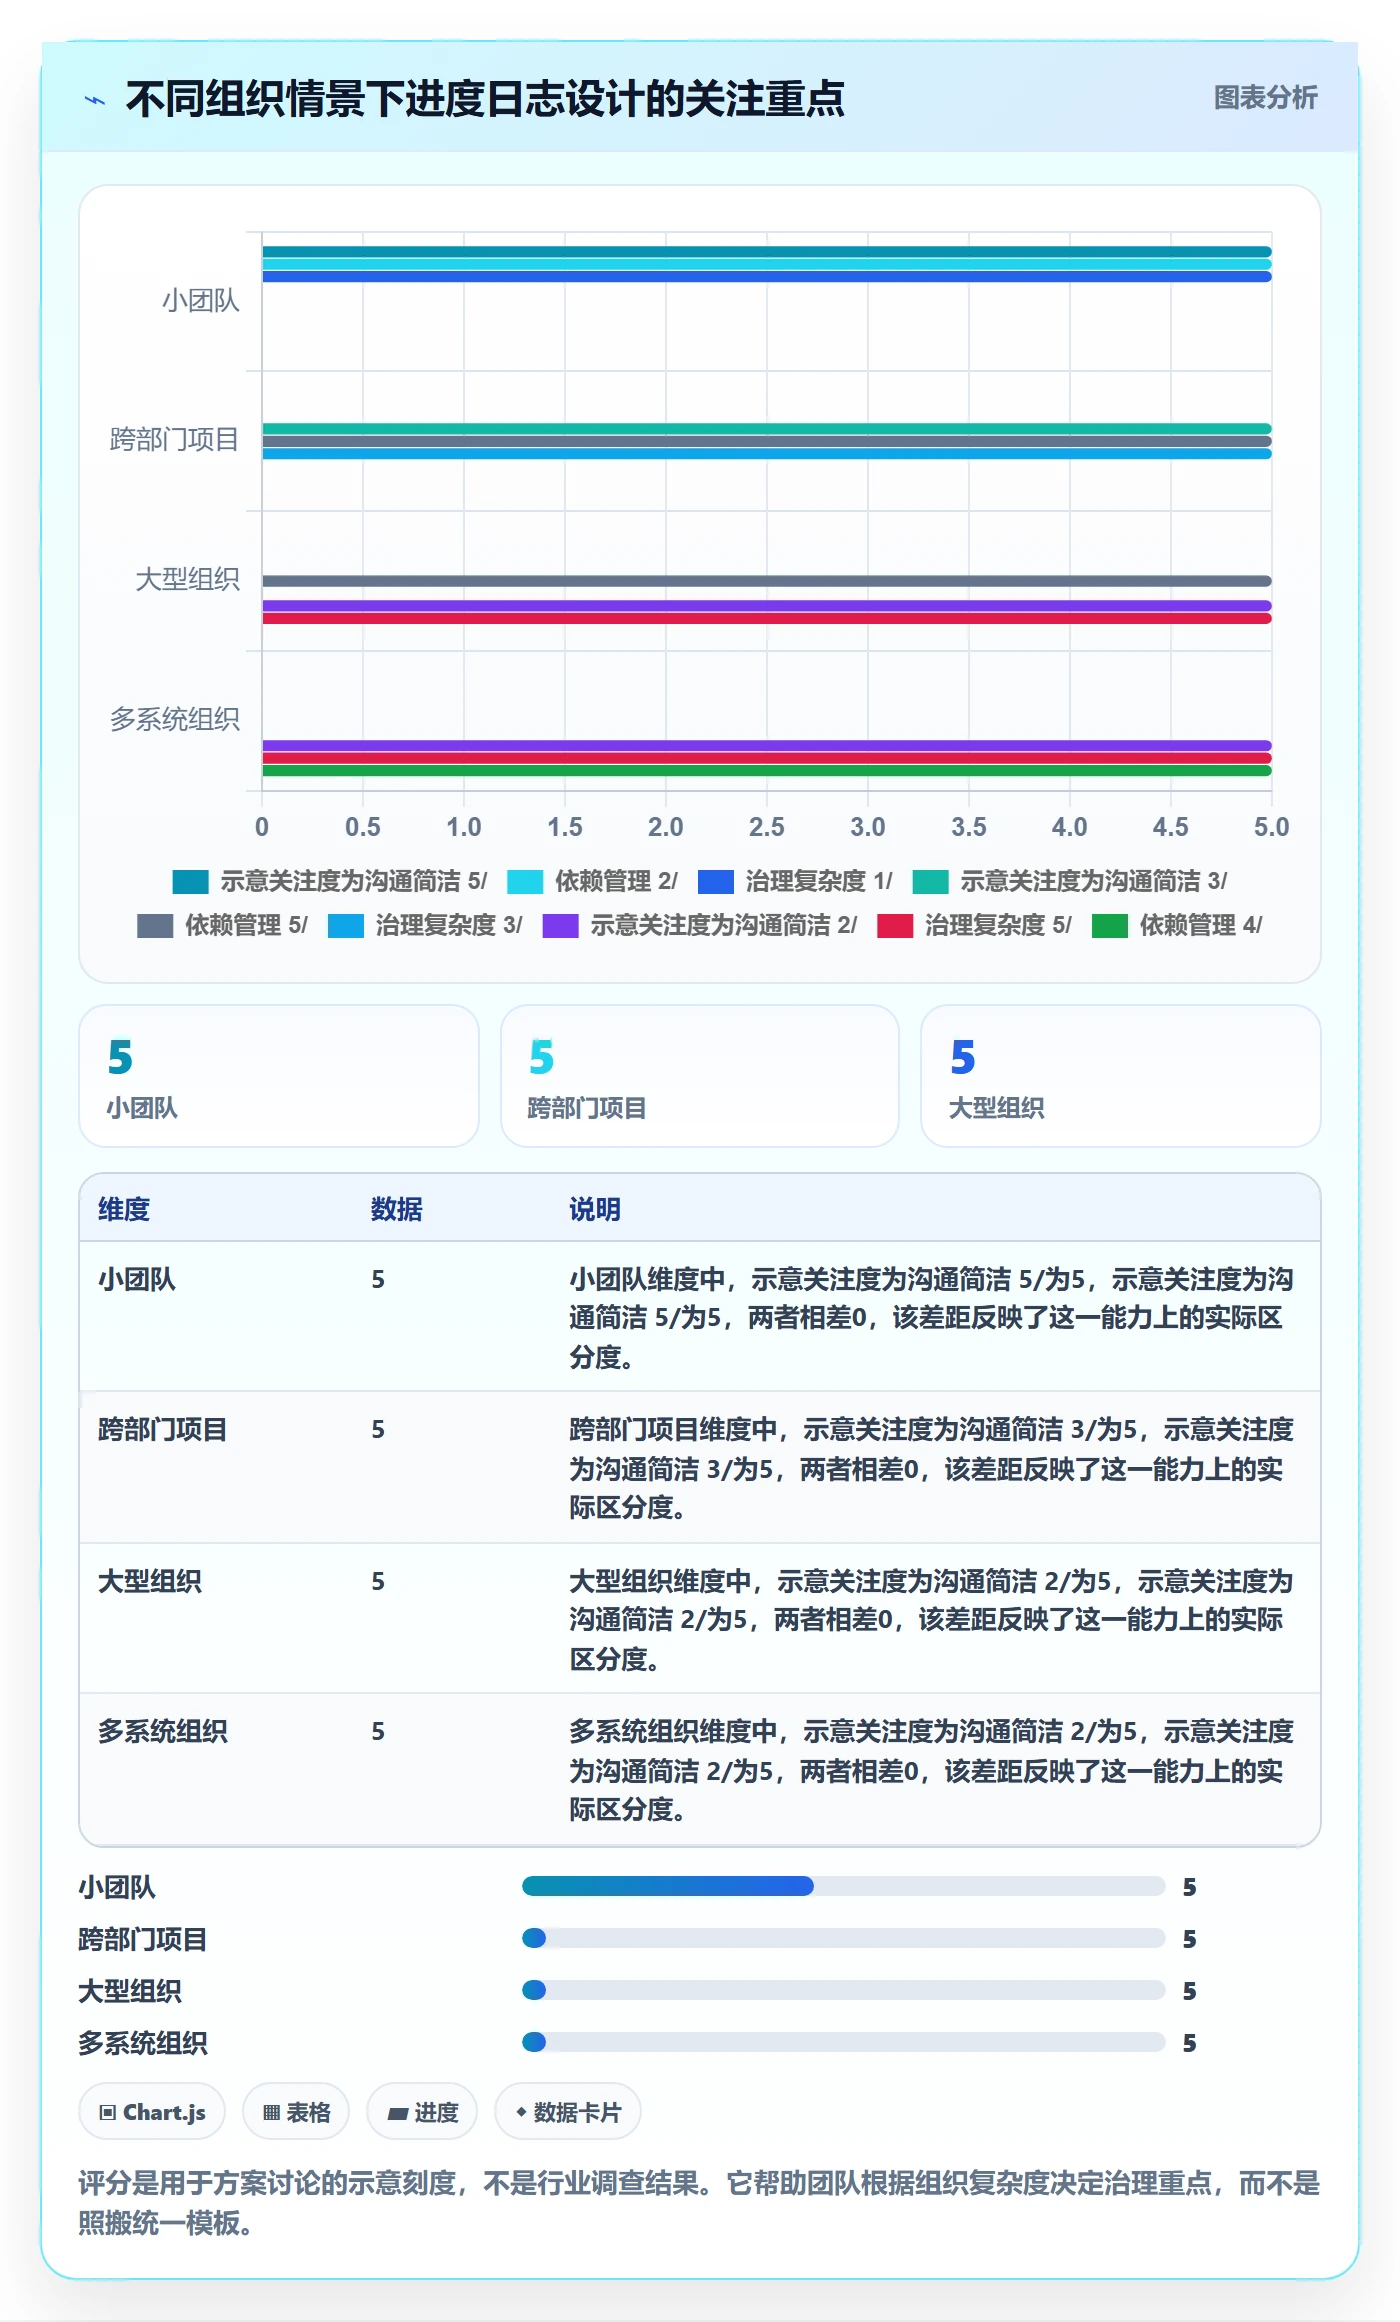Screen dimensions: 1400x2322
Task: Toggle the 依赖管理 2/ legend entry
Action: 592,881
